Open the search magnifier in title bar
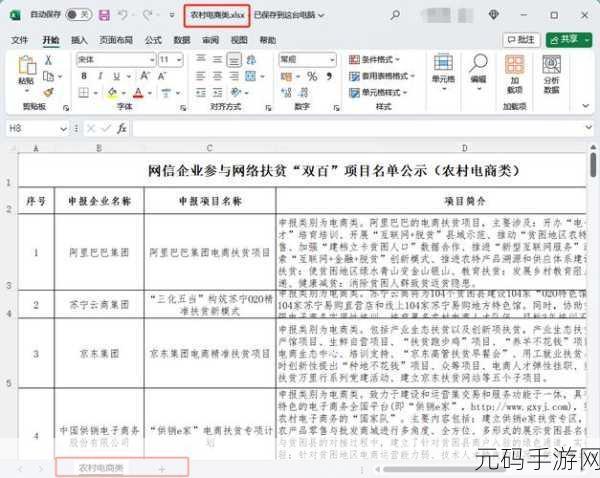Screen dimensions: 600x478 pos(395,15)
